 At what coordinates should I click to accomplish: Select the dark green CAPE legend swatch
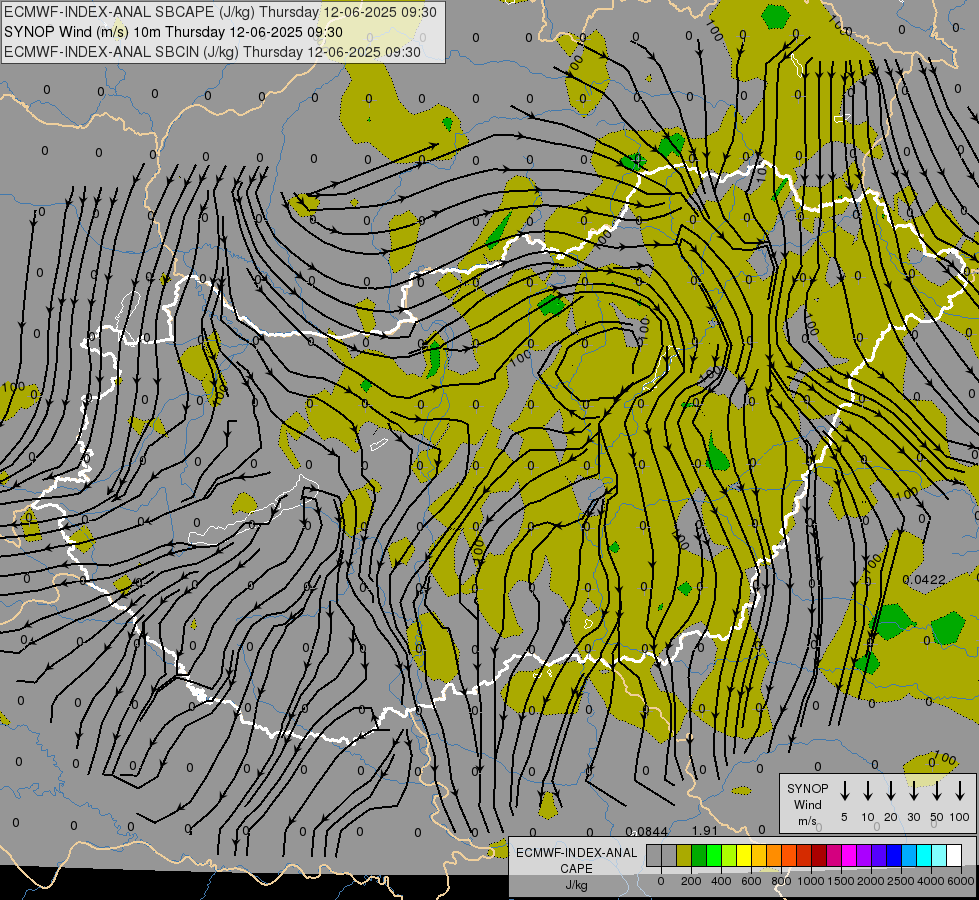click(x=699, y=855)
